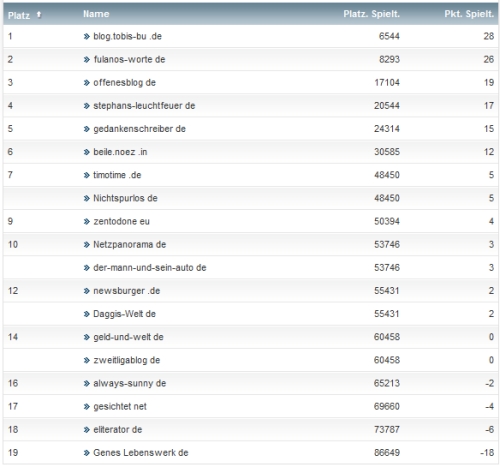Select rank value 86649
Image resolution: width=500 pixels, height=467 pixels.
387,453
